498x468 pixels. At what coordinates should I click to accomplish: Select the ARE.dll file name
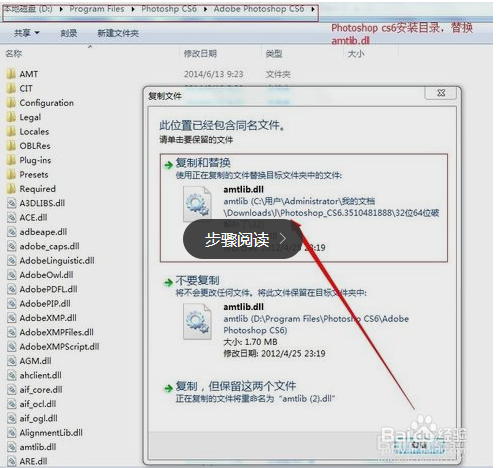click(33, 461)
